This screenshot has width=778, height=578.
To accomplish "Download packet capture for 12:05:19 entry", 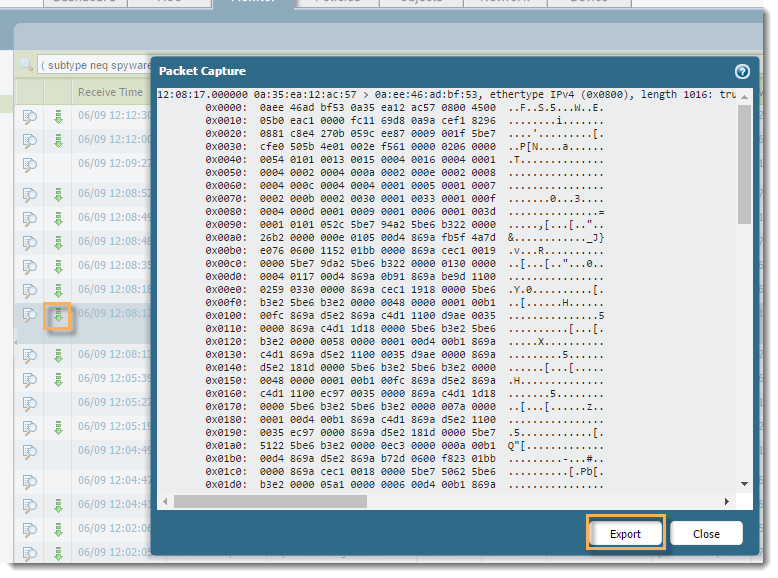I will click(x=59, y=428).
